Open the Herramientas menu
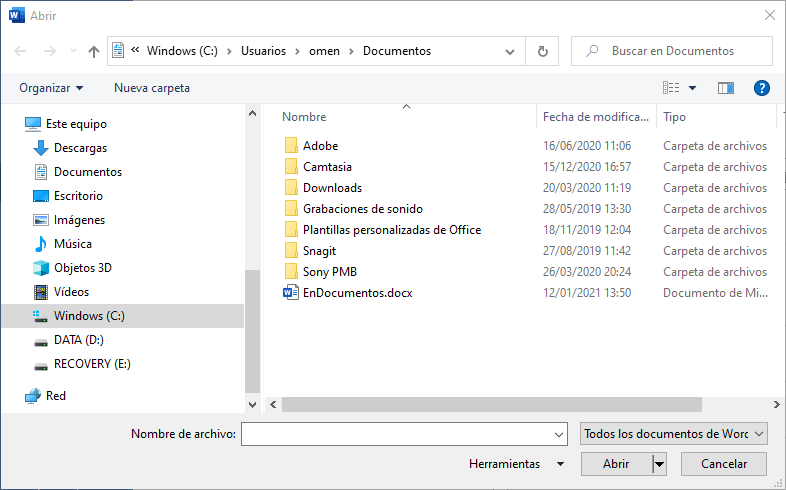The height and width of the screenshot is (490, 786). coord(516,464)
